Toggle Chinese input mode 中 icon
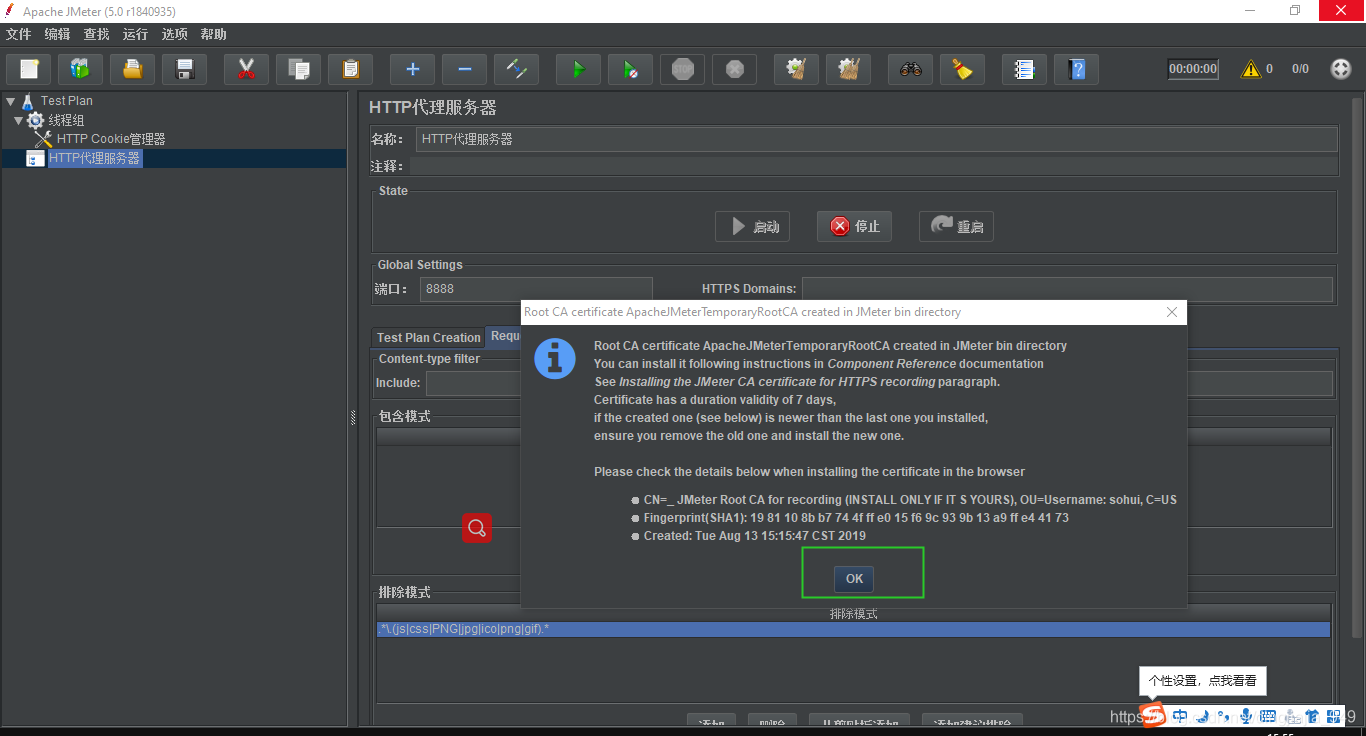This screenshot has height=736, width=1366. 1180,716
